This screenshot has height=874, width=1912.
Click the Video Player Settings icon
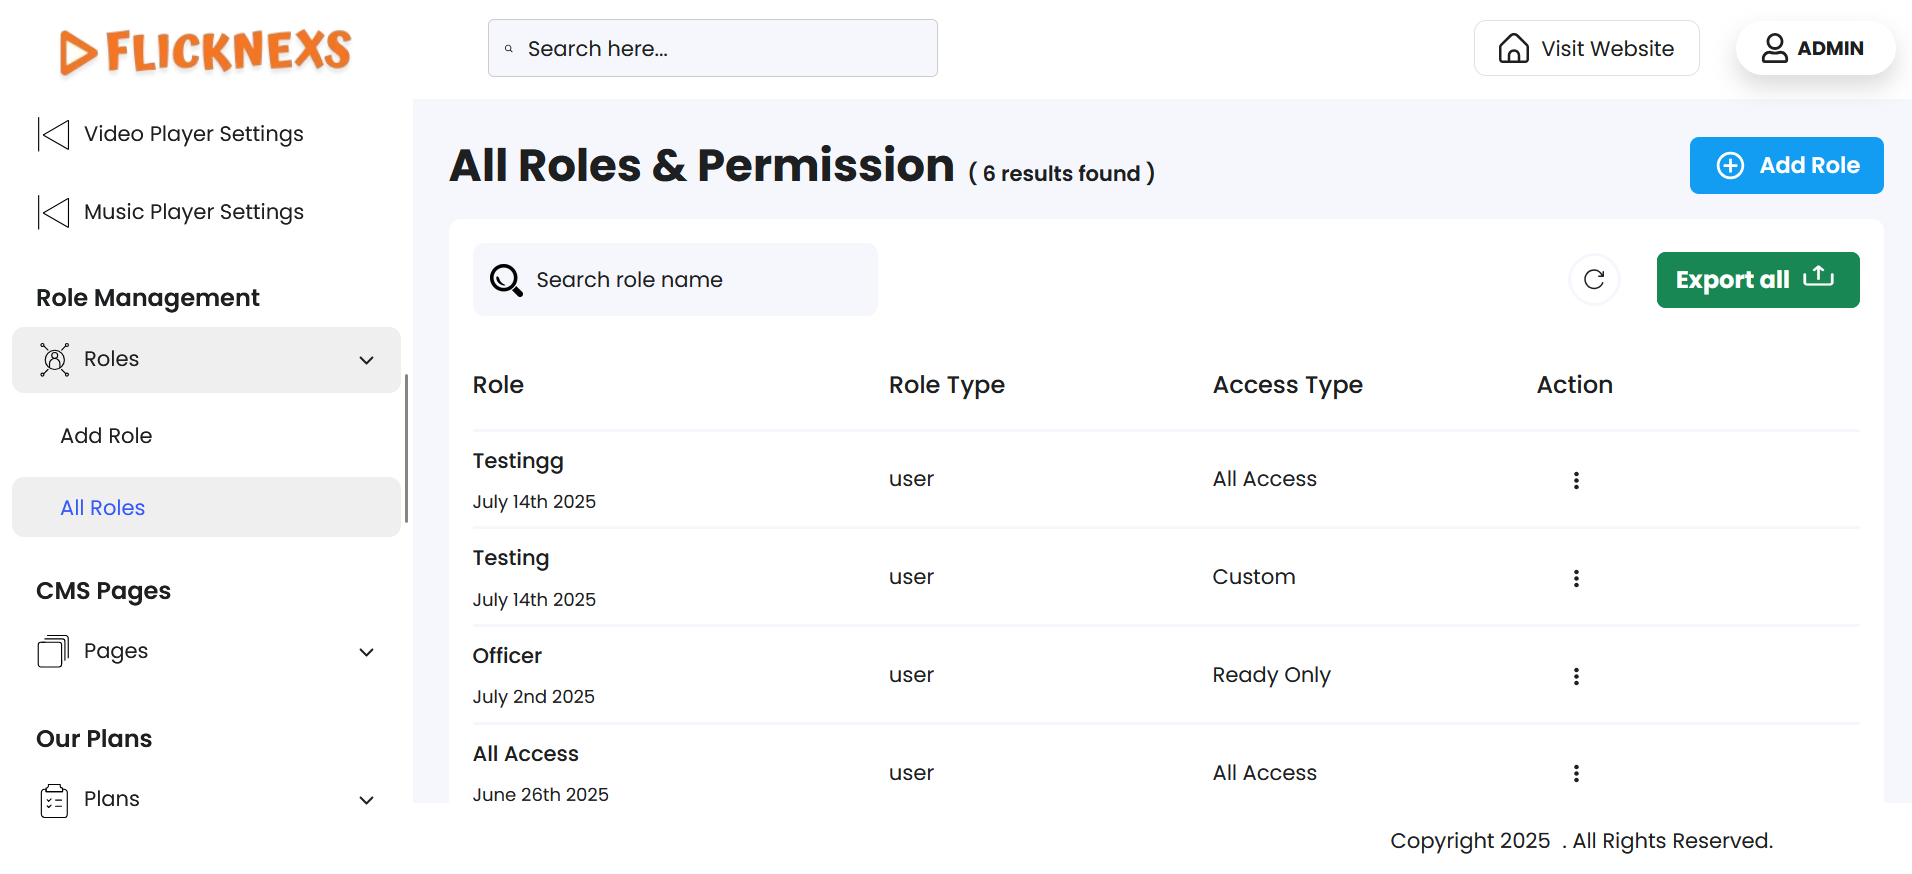(54, 134)
